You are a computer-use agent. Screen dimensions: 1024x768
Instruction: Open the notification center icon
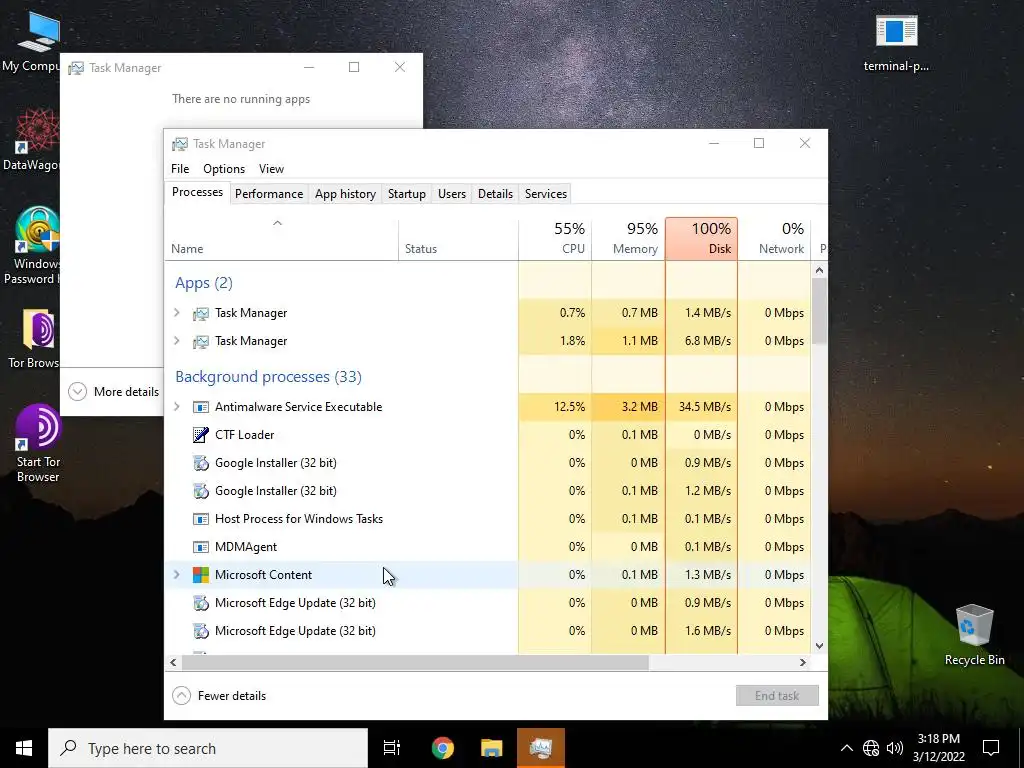coord(991,748)
